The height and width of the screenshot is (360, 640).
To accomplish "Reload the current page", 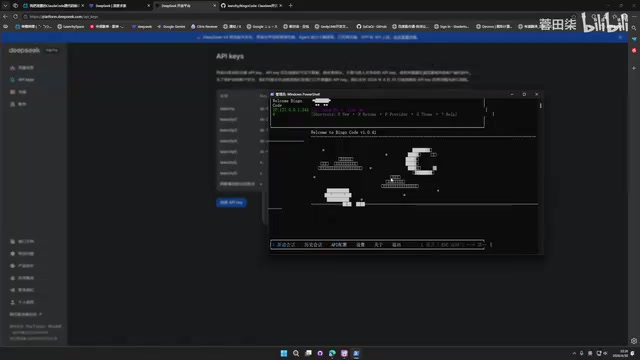I will tap(16, 17).
